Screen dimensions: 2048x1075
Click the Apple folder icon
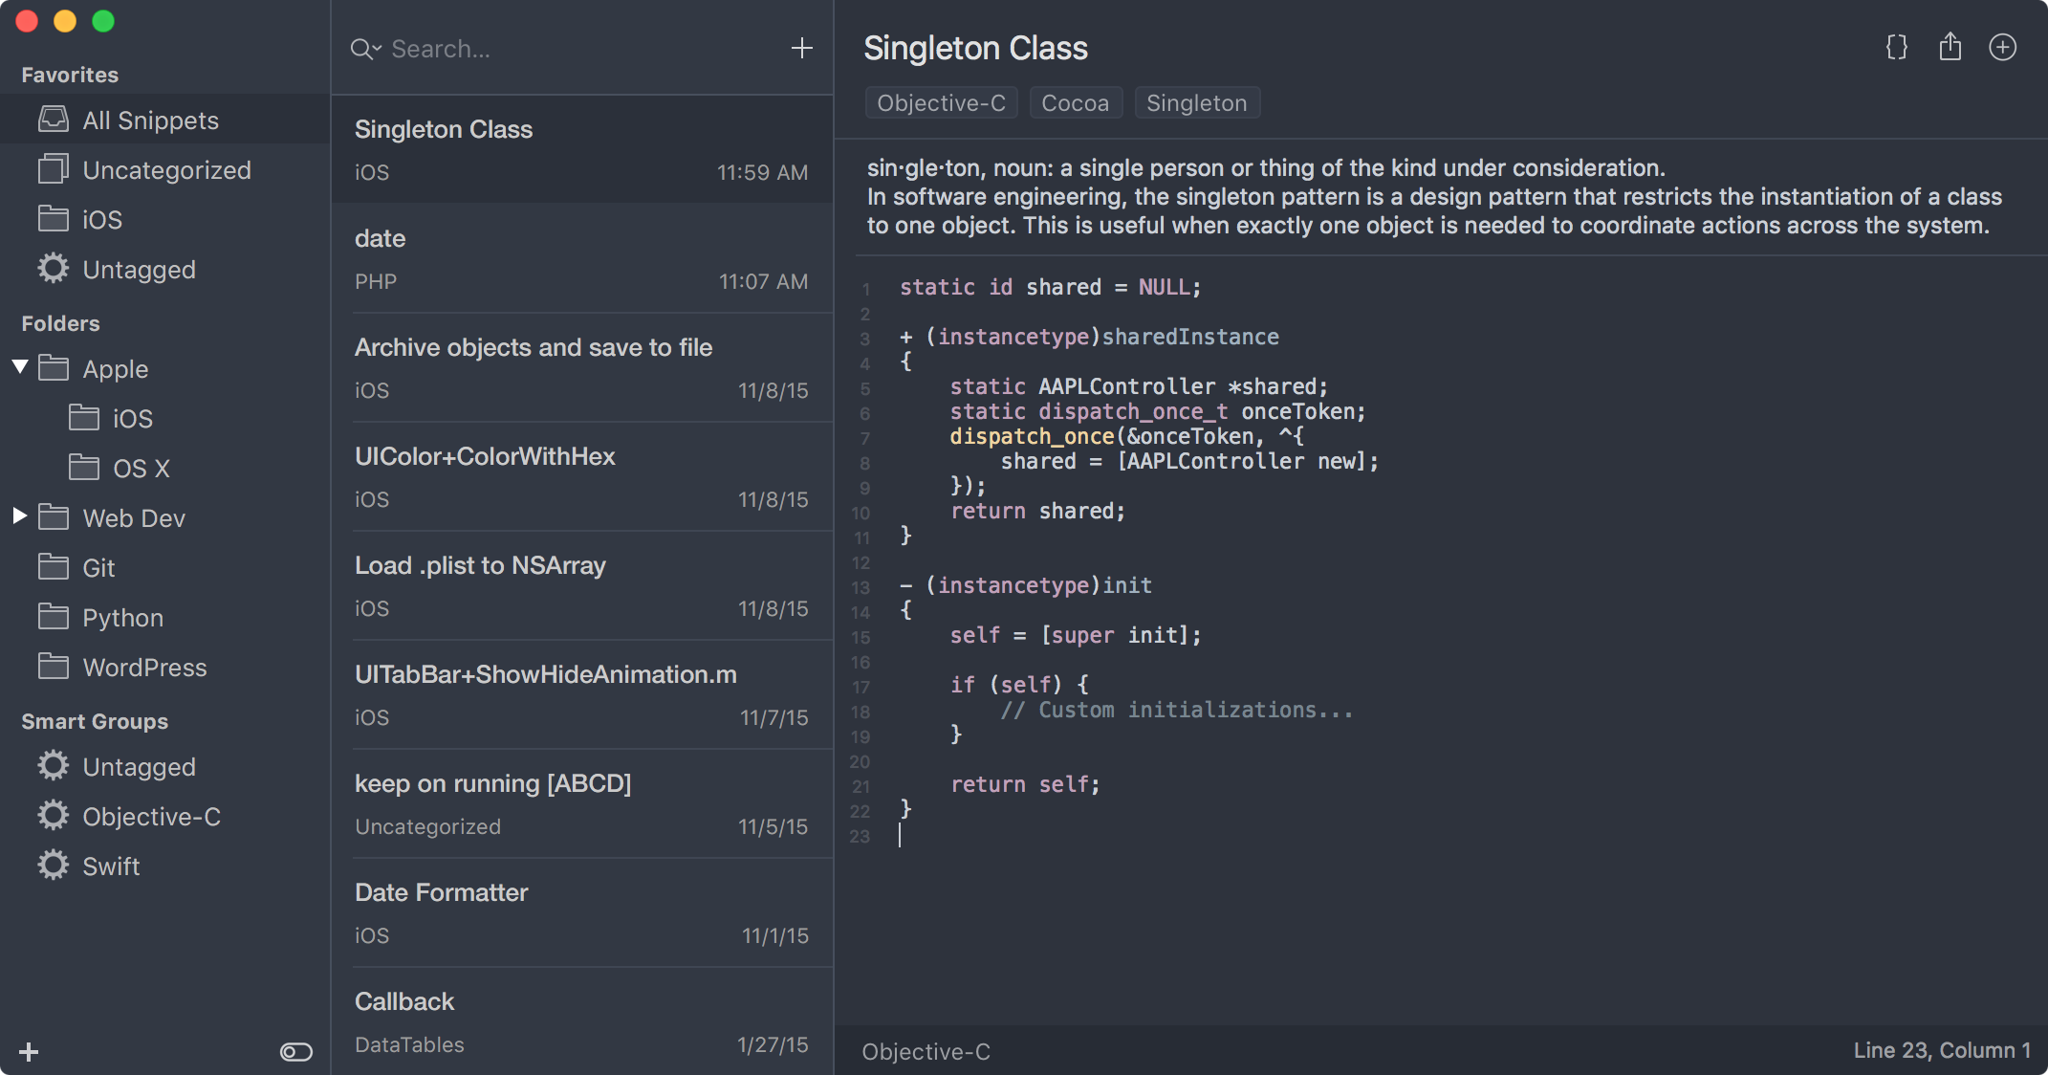coord(53,368)
